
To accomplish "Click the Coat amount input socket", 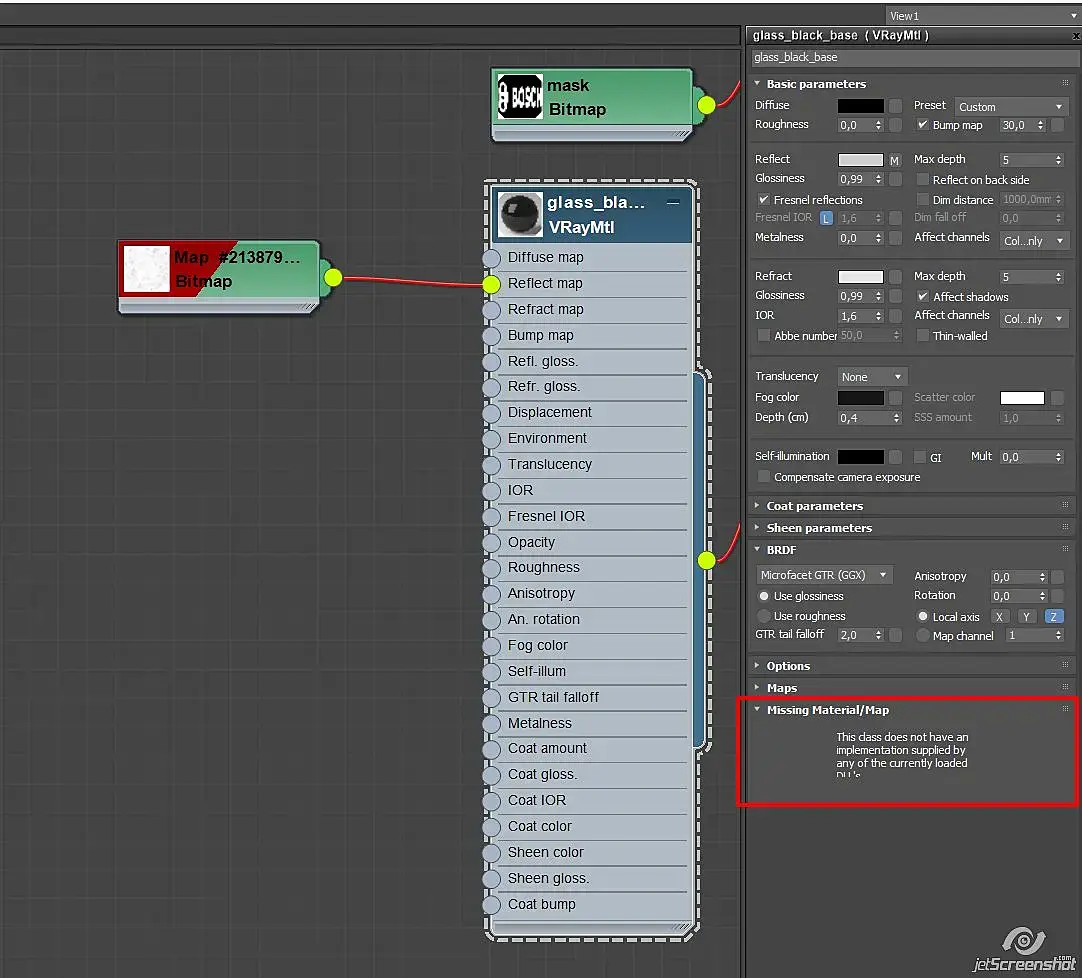I will click(x=491, y=750).
